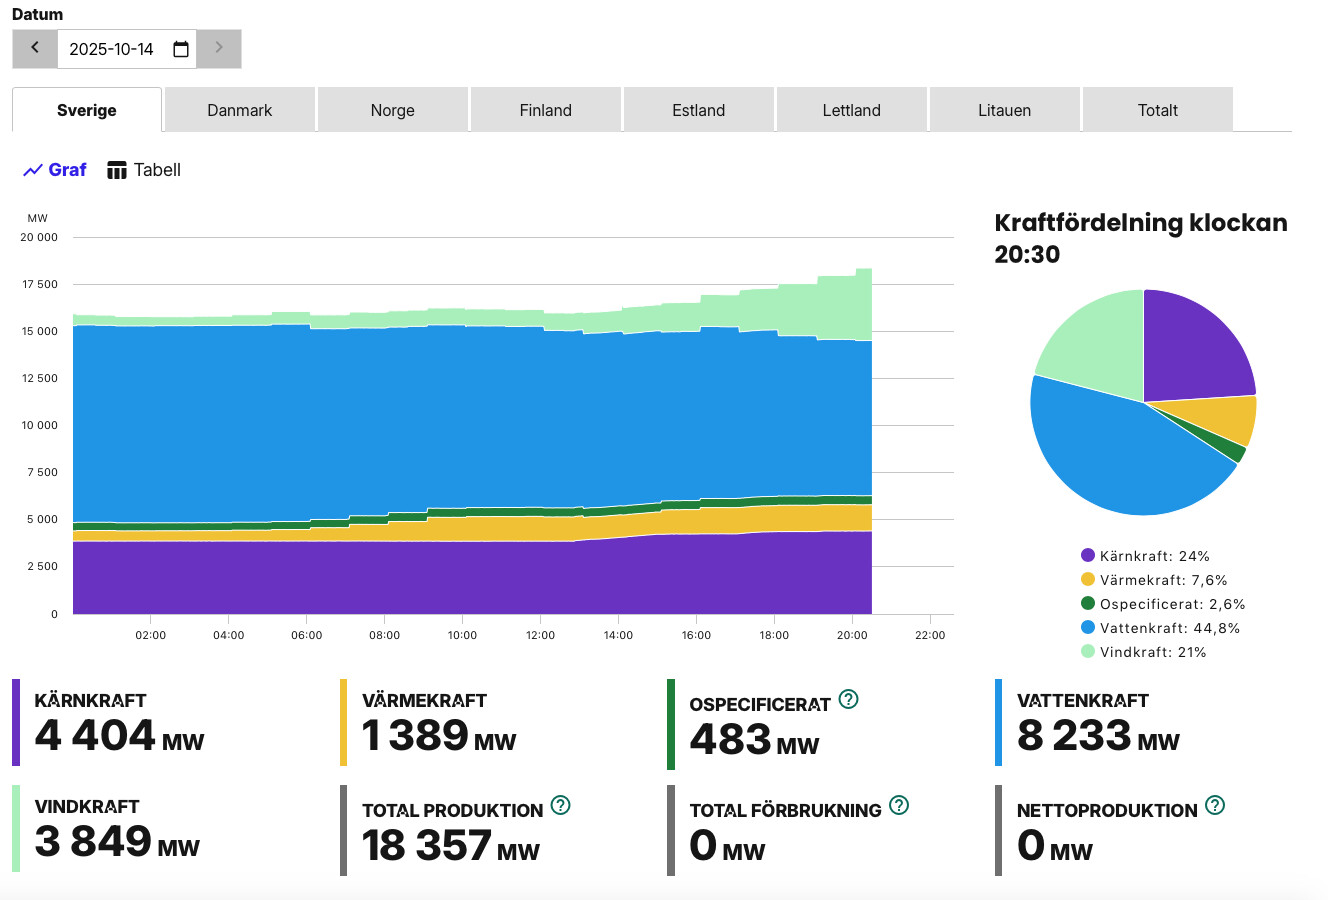Open the Danmark tab
This screenshot has width=1328, height=900.
(240, 110)
